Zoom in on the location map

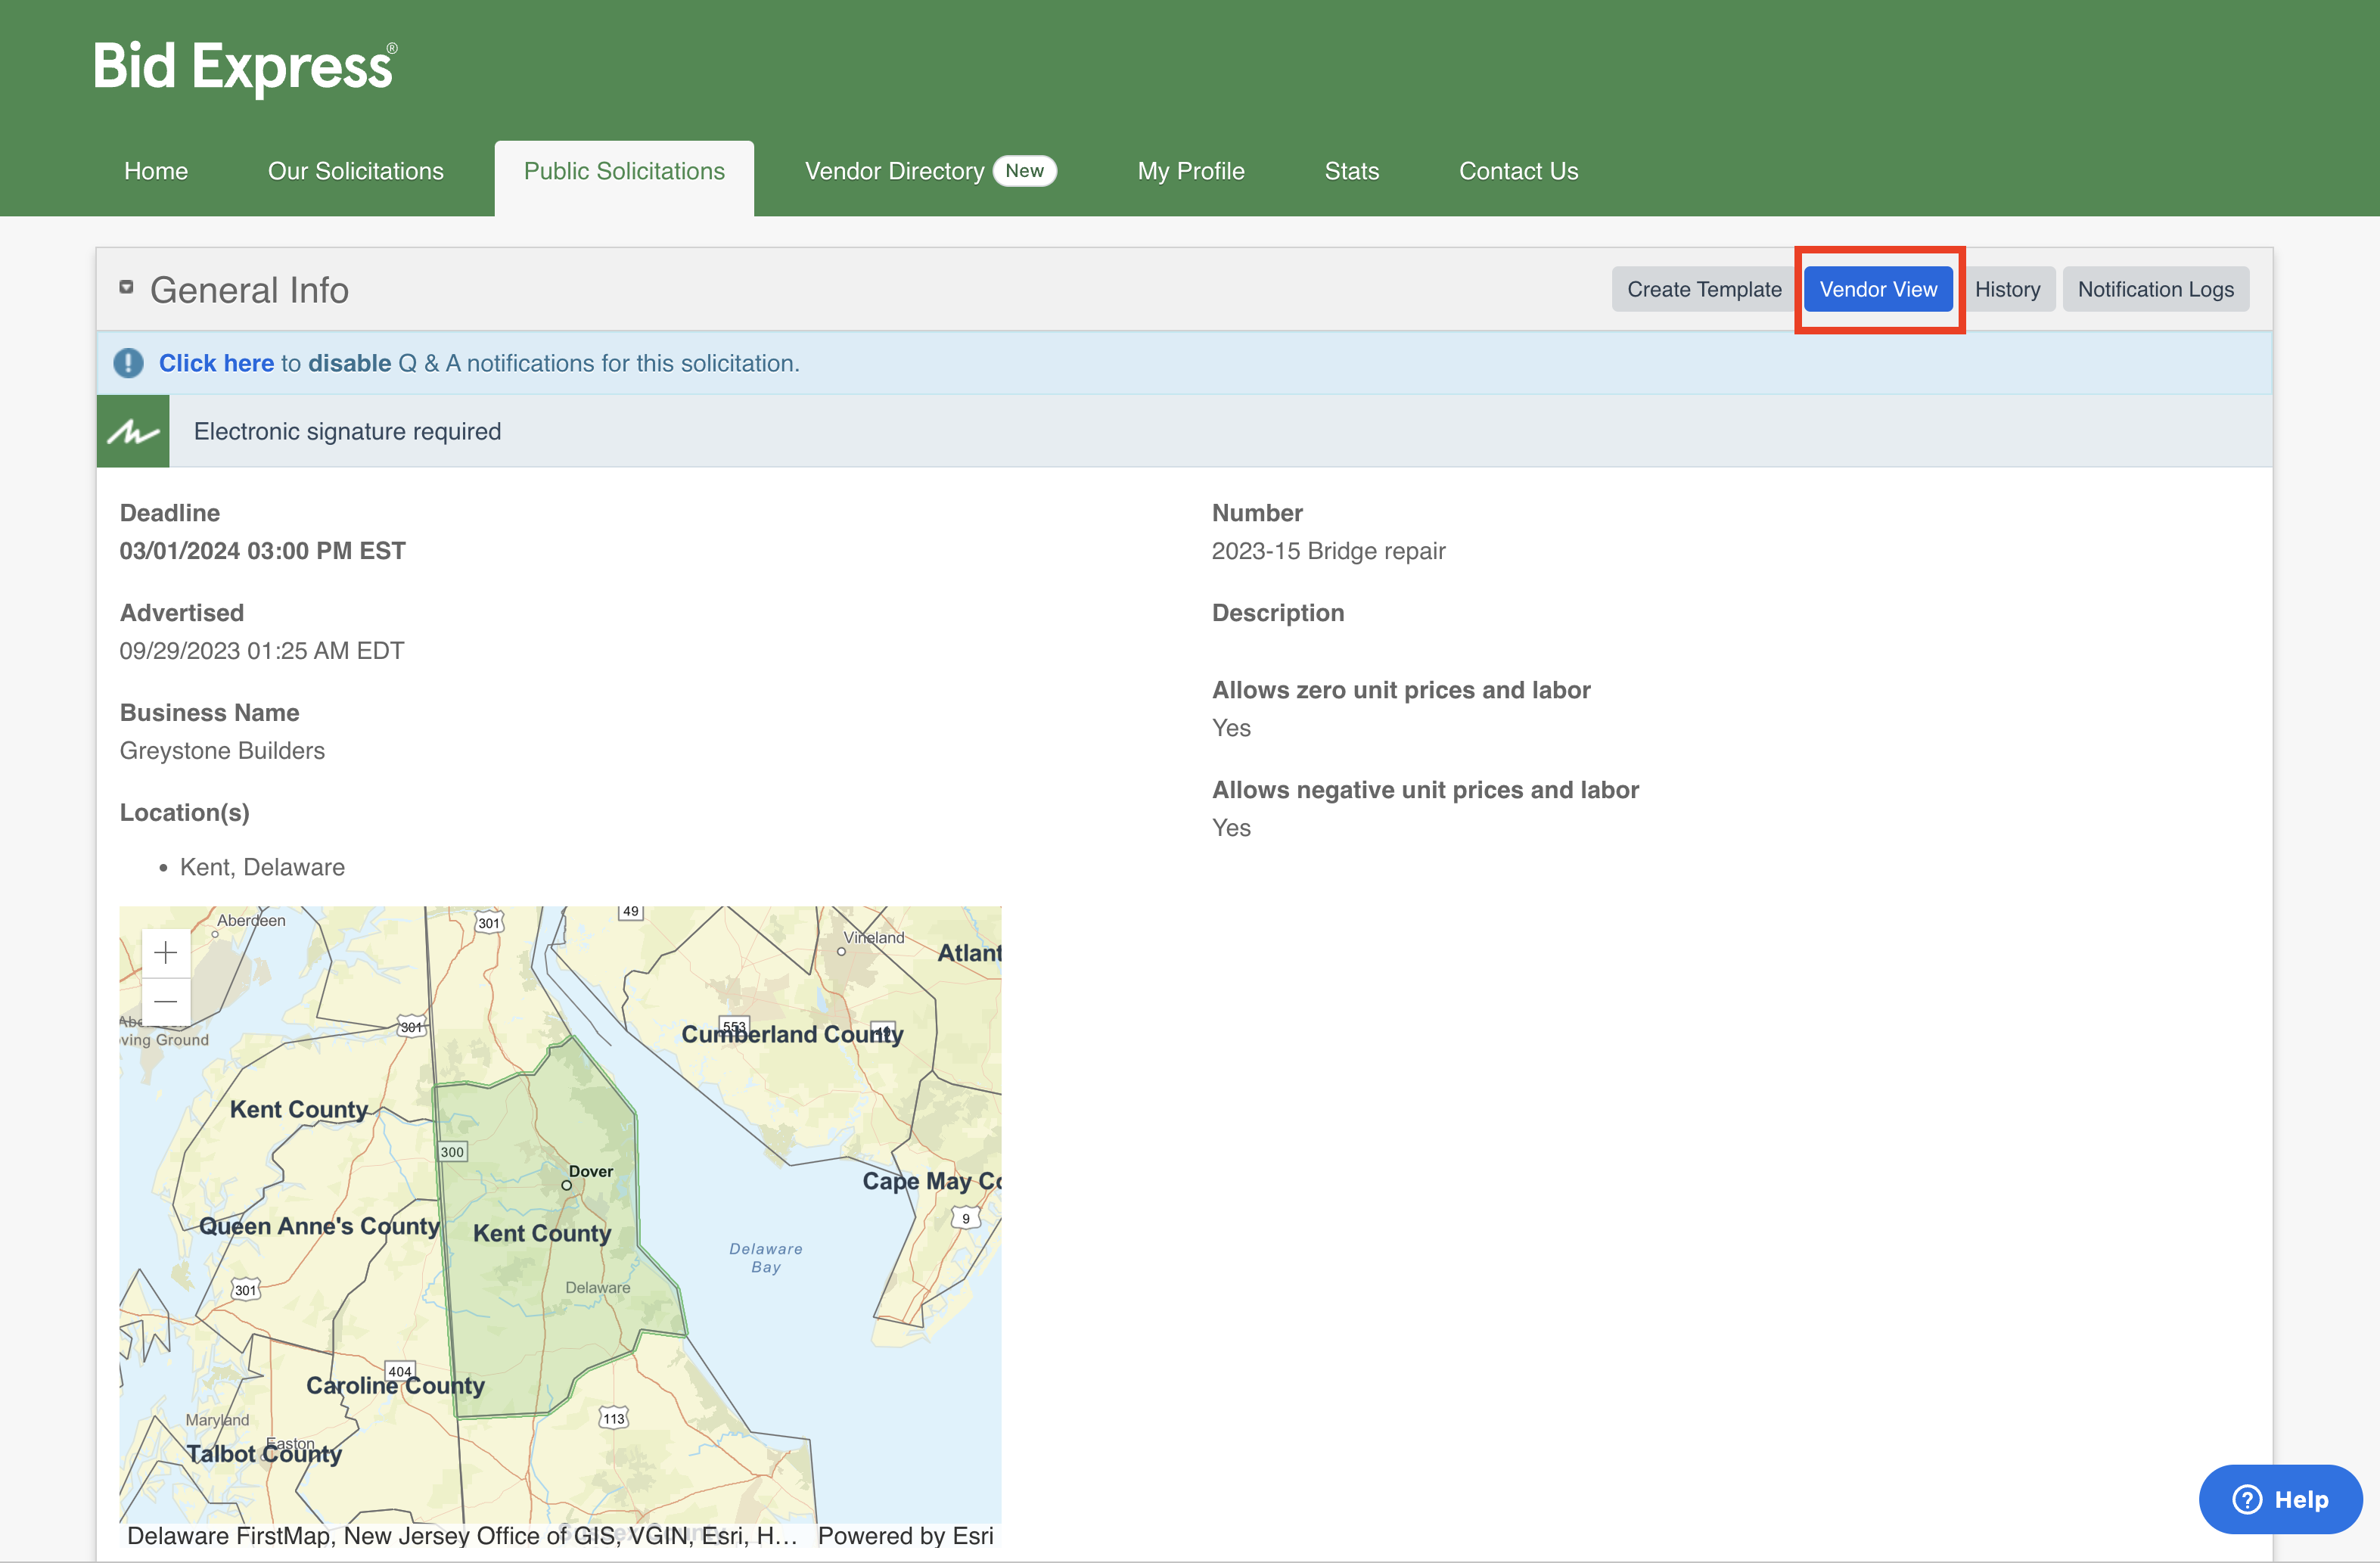164,952
